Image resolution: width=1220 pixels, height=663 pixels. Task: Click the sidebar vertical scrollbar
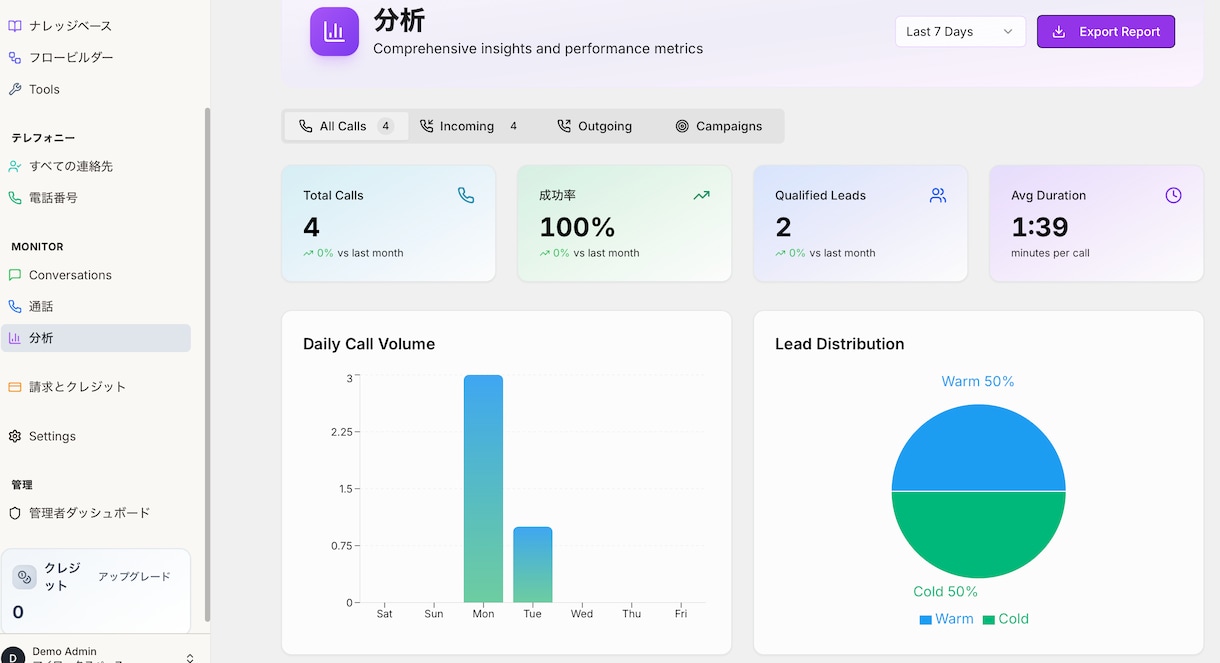207,365
